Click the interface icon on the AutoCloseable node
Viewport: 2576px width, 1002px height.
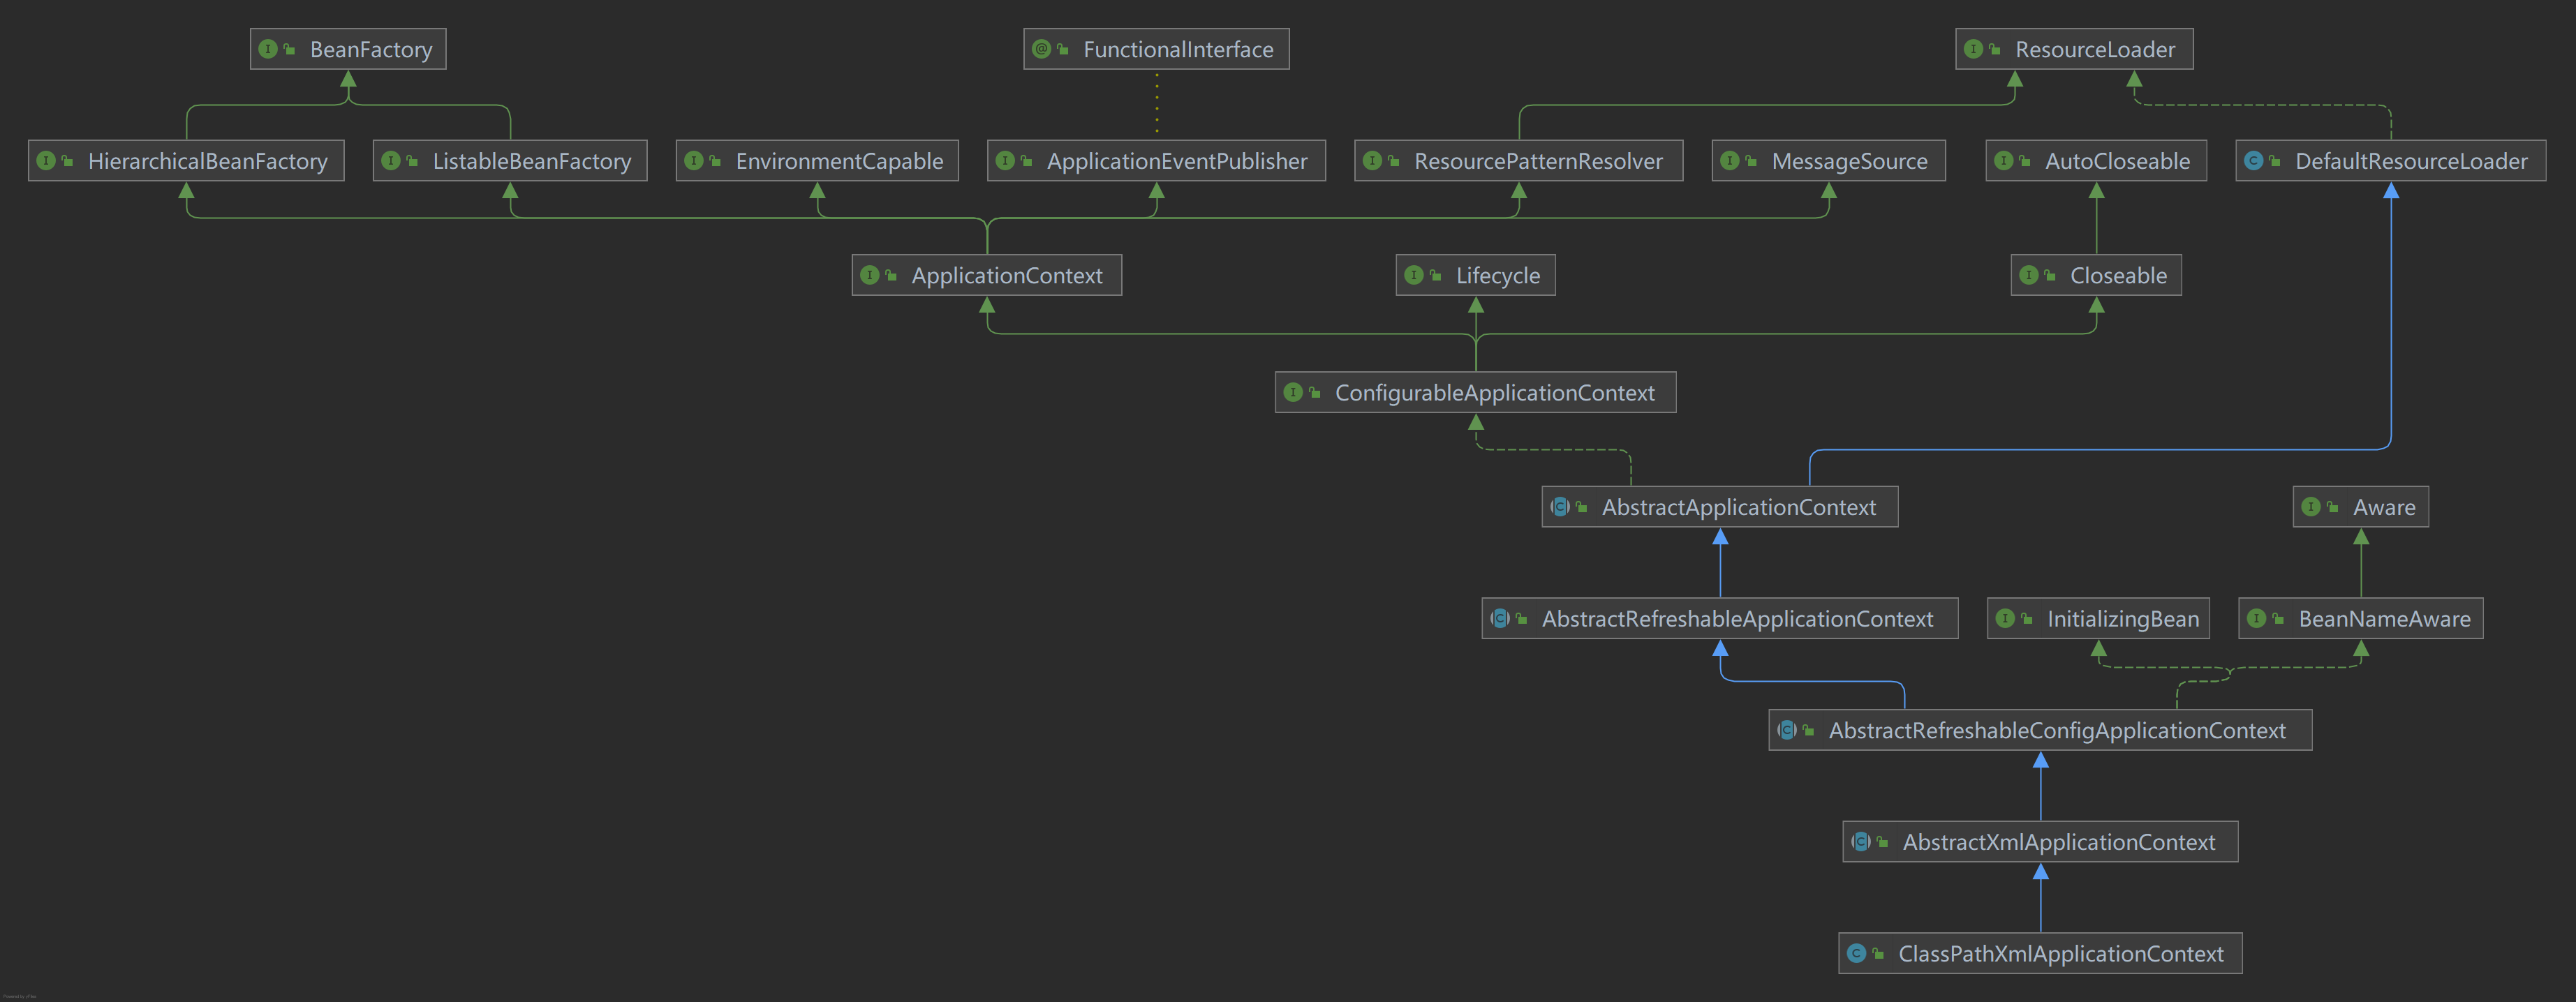click(2003, 161)
